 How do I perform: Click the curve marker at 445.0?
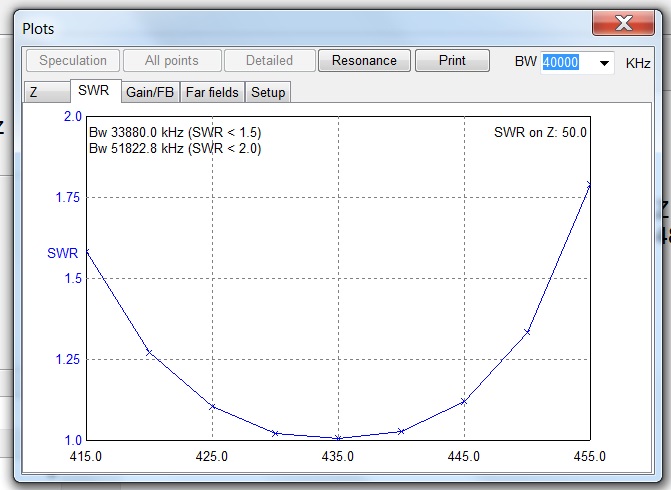464,401
